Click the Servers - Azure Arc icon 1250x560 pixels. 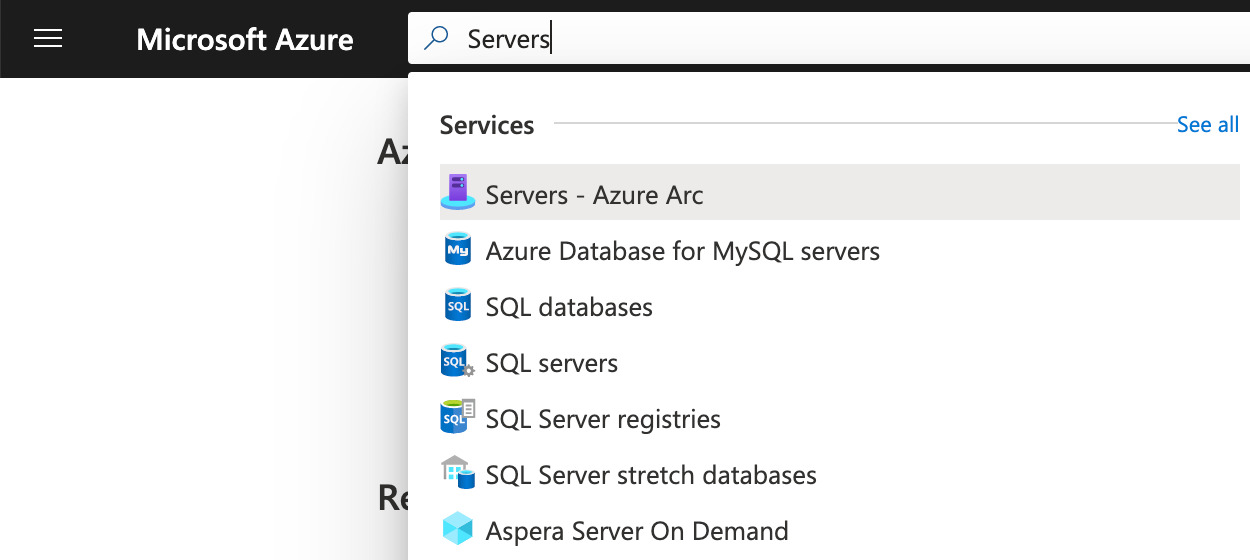458,192
